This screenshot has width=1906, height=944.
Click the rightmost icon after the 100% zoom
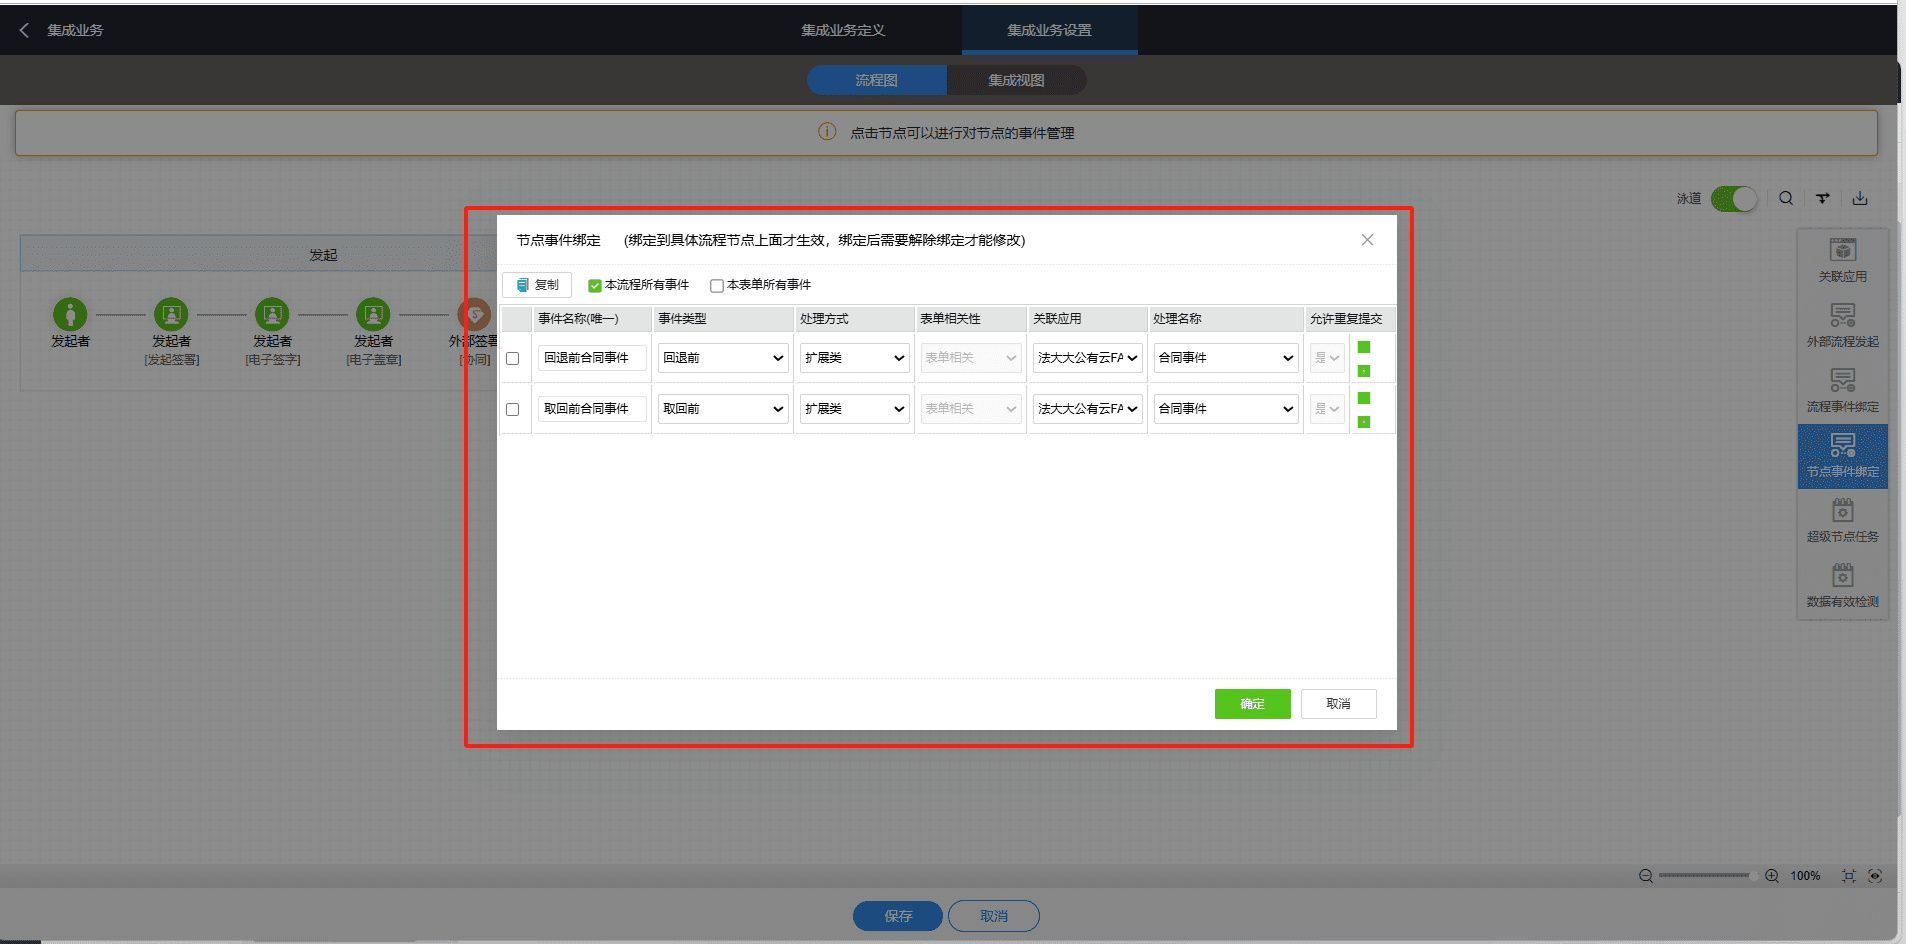tap(1875, 876)
